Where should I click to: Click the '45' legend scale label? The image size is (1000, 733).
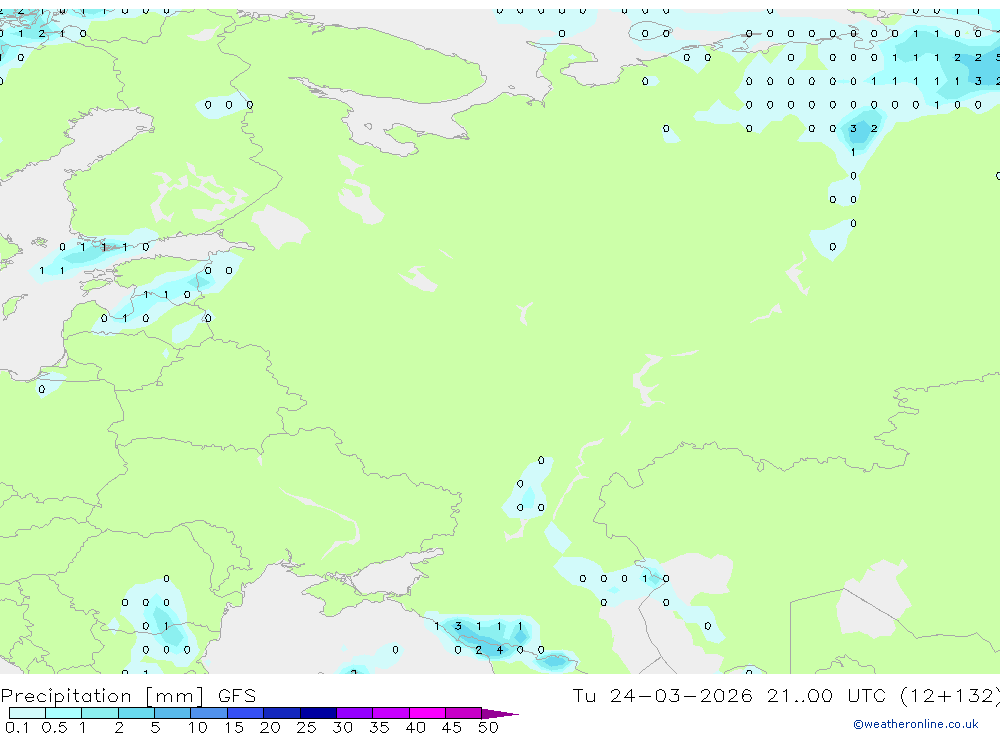click(x=452, y=727)
